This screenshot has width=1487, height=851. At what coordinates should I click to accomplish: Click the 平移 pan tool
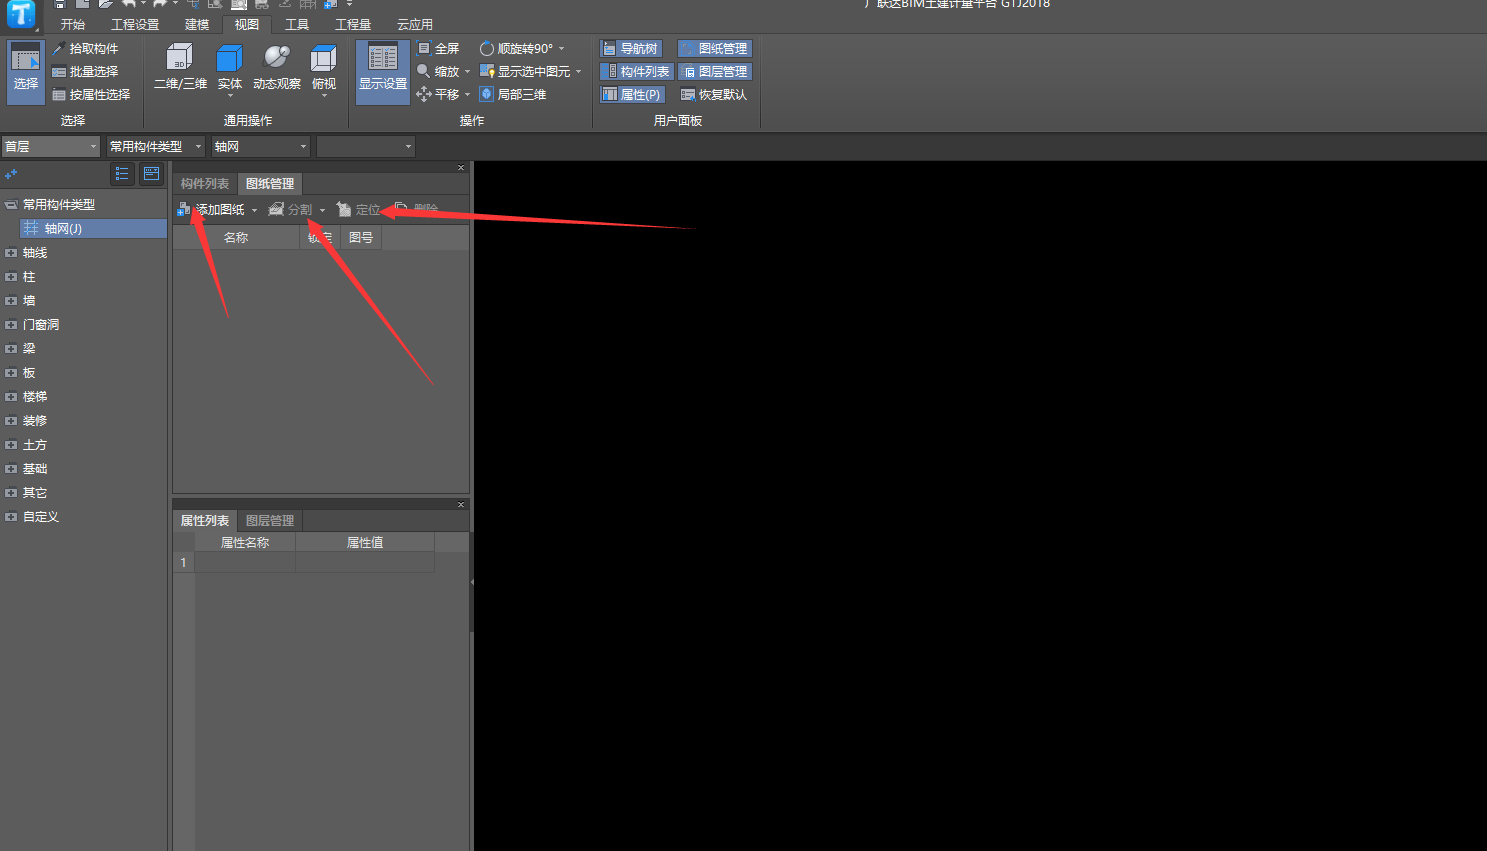tap(439, 94)
